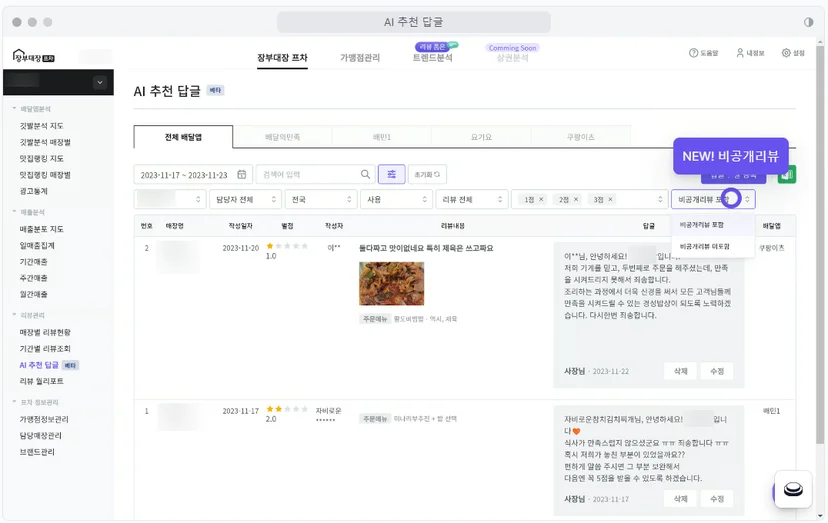Toggle the dark mode icon in title bar

tap(808, 22)
